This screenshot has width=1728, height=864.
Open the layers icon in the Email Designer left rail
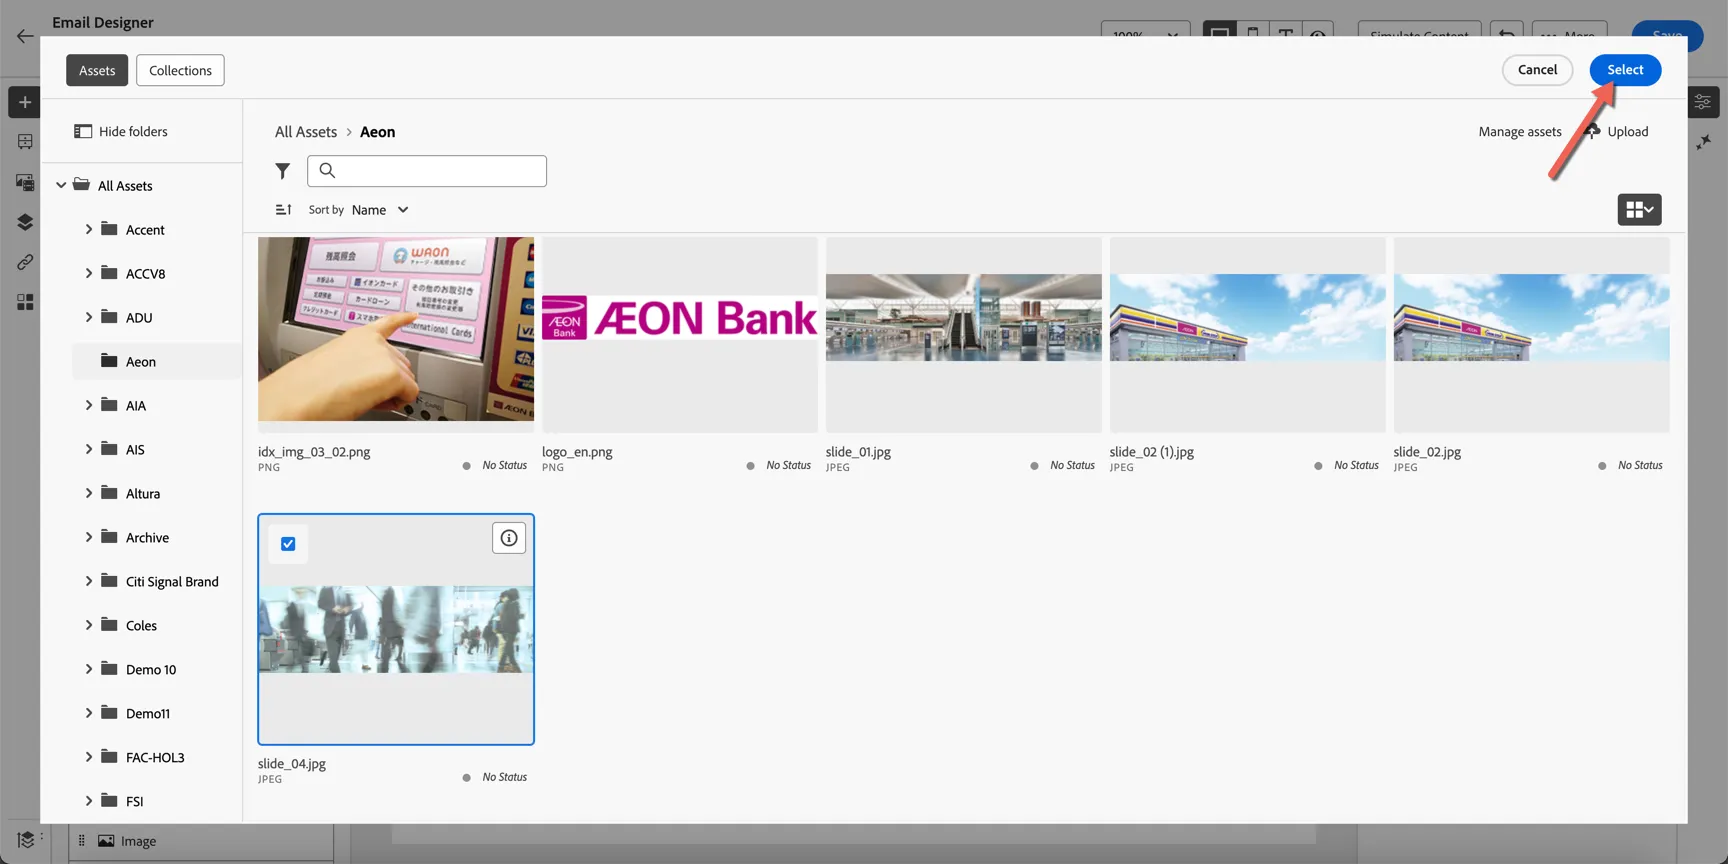pyautogui.click(x=25, y=222)
